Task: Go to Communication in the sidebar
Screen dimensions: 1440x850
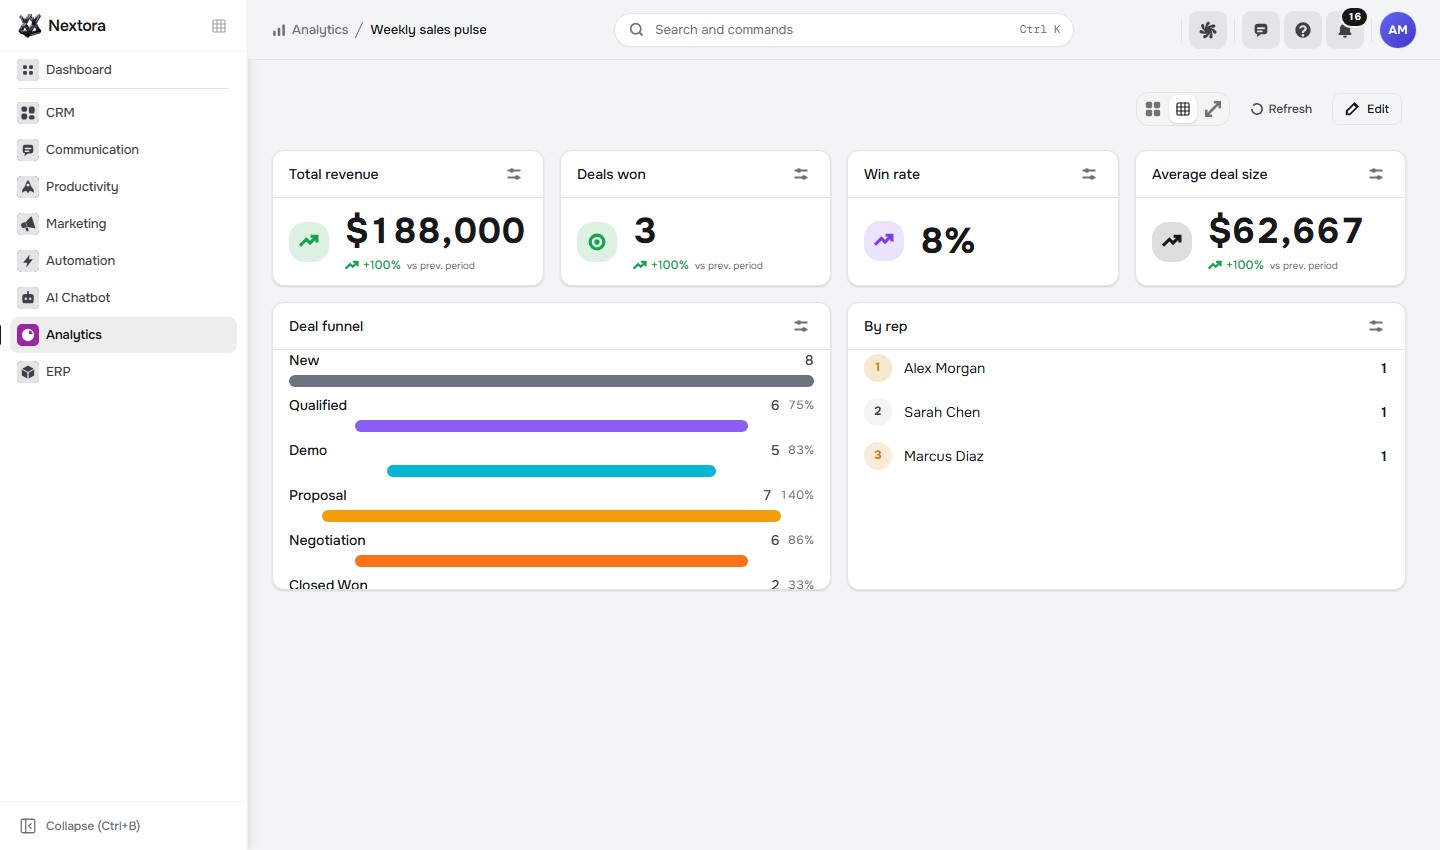Action: coord(123,150)
